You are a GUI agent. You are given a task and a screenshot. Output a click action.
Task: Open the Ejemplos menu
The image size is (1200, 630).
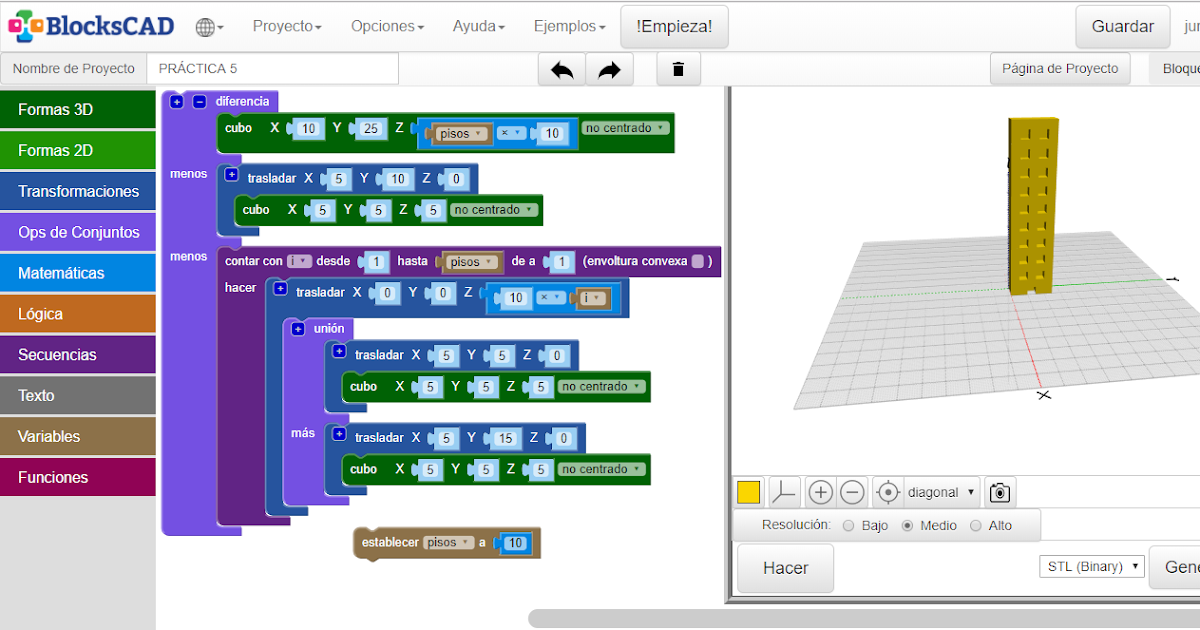pos(565,27)
